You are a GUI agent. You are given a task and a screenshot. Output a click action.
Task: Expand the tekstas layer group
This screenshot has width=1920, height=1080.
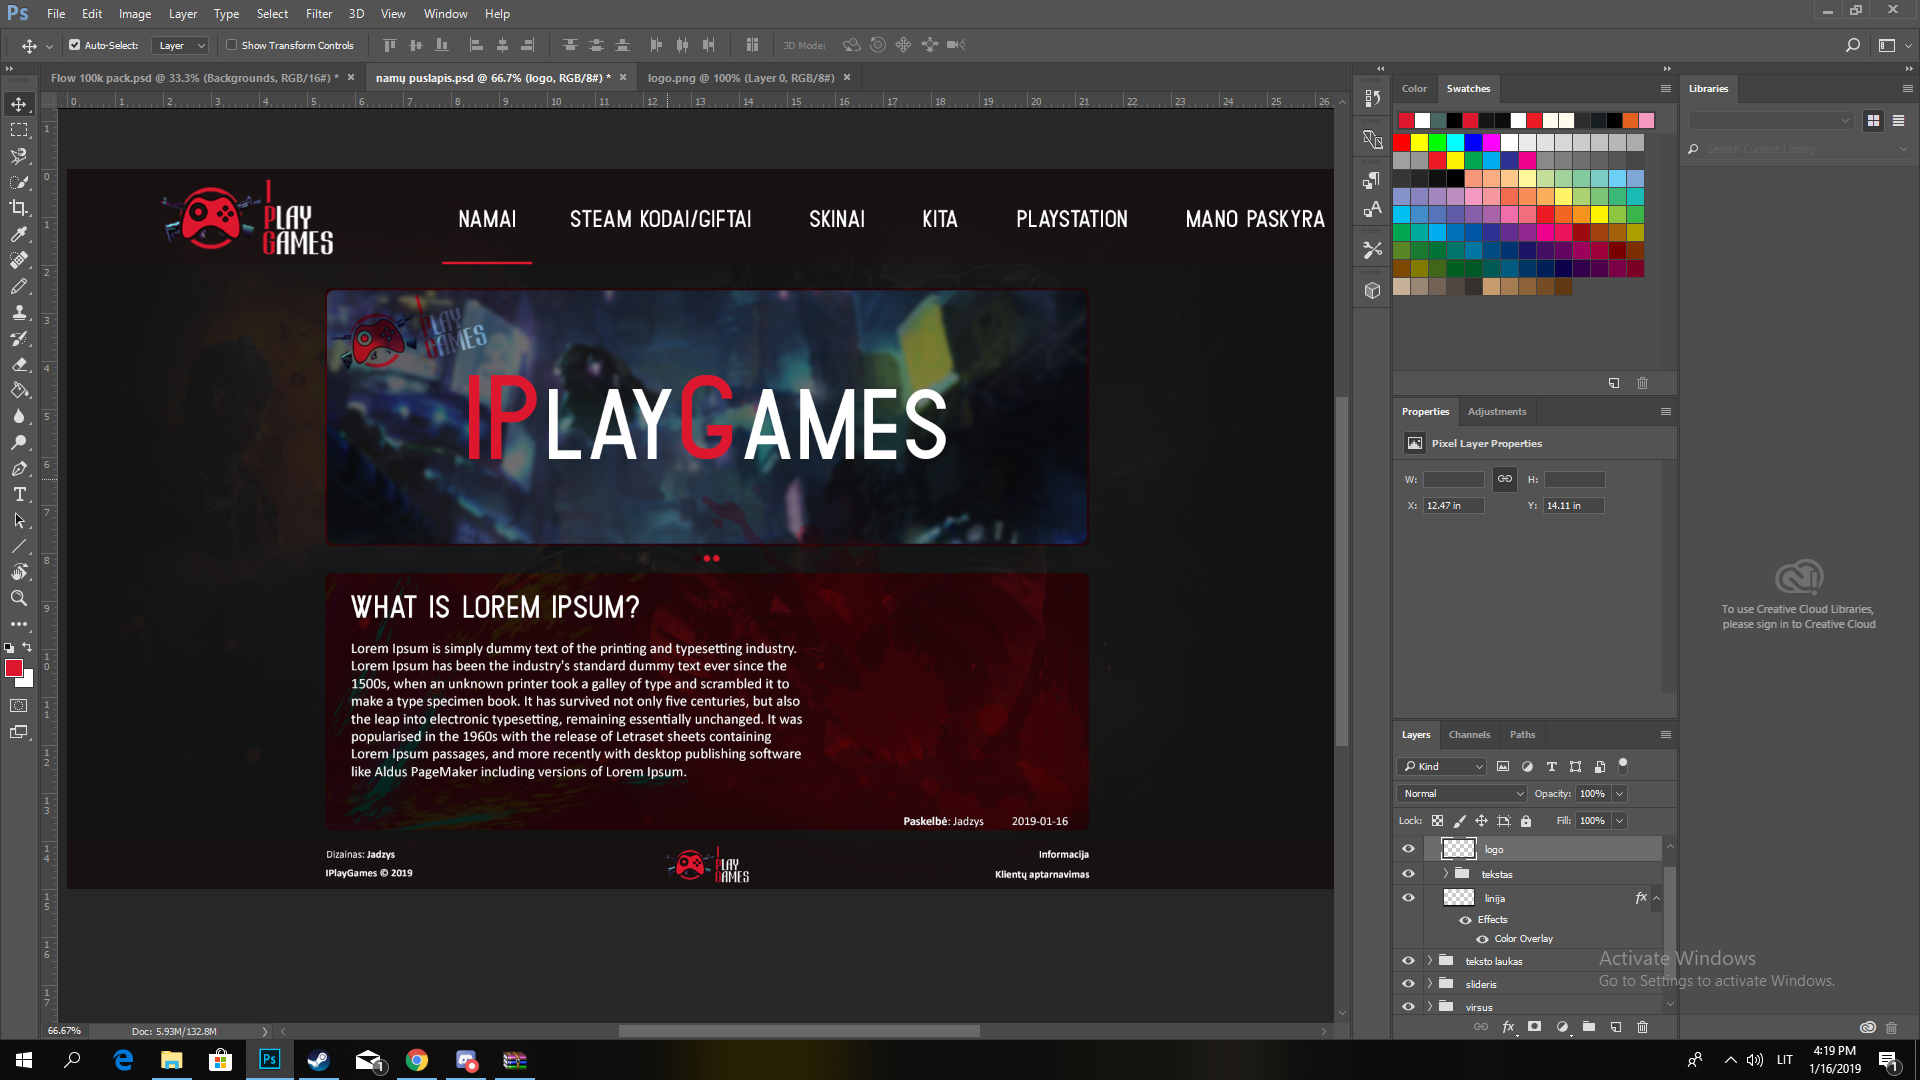click(1445, 874)
